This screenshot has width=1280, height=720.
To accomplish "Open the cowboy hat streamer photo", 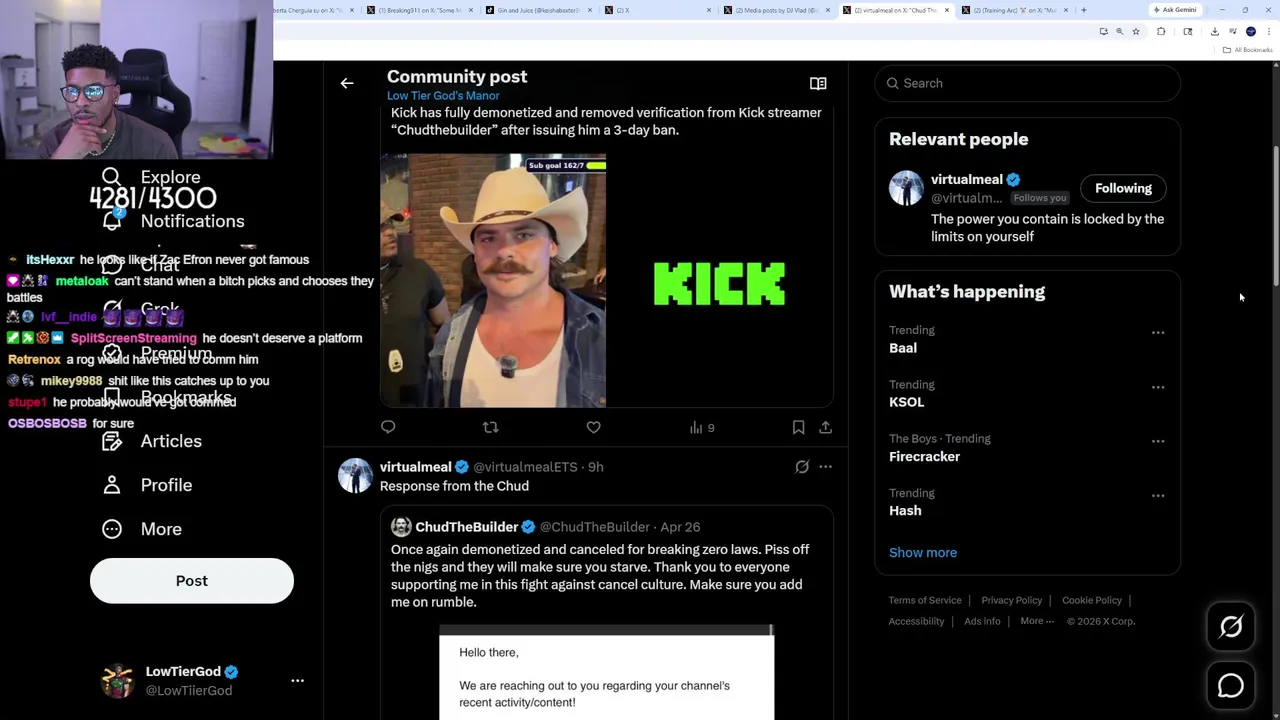I will pyautogui.click(x=493, y=281).
